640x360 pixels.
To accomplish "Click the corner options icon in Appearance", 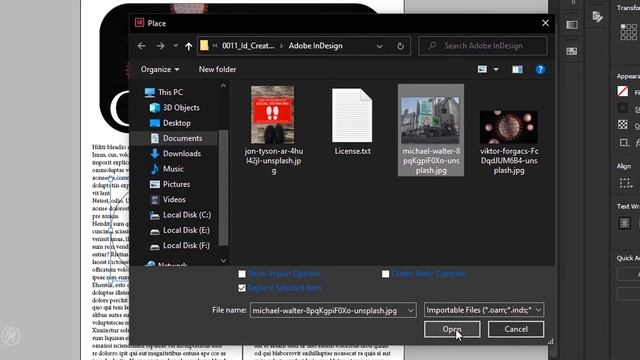I will (624, 142).
